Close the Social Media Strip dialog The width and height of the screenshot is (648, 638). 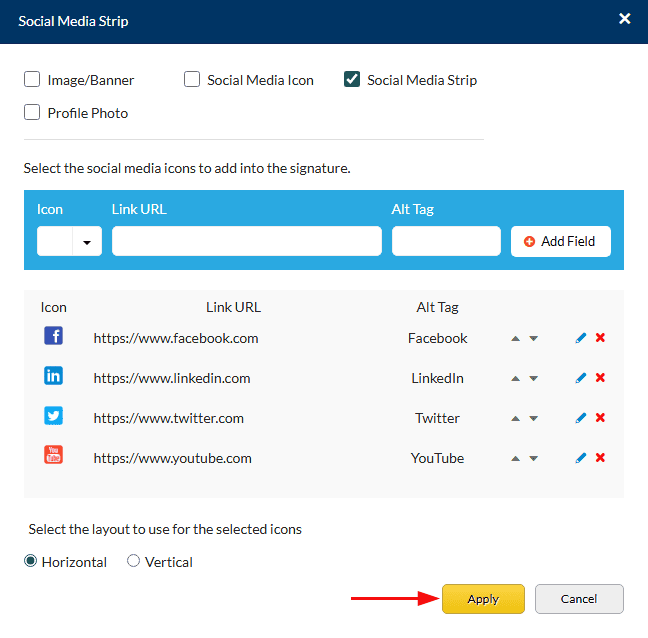625,19
